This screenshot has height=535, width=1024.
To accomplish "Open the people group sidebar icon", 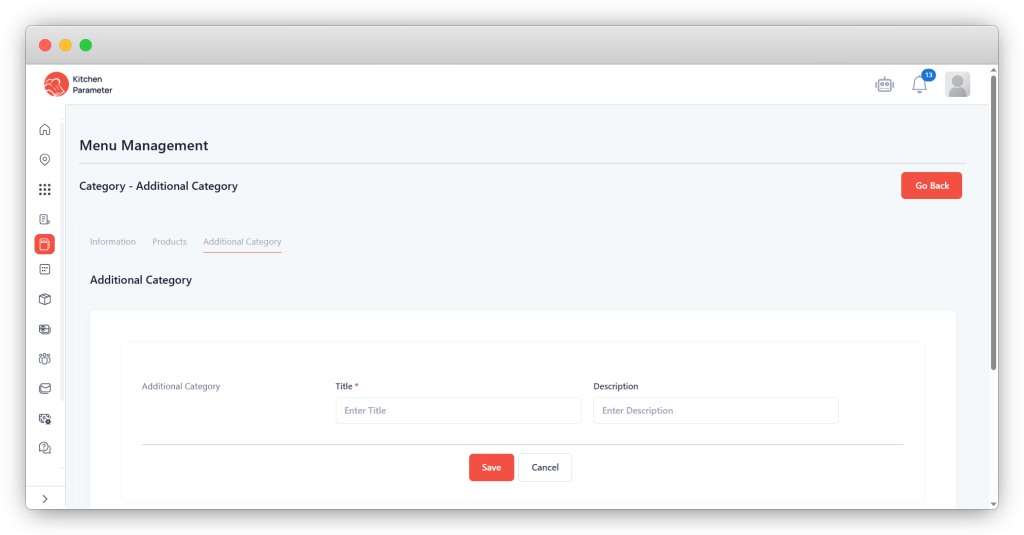I will (x=44, y=358).
